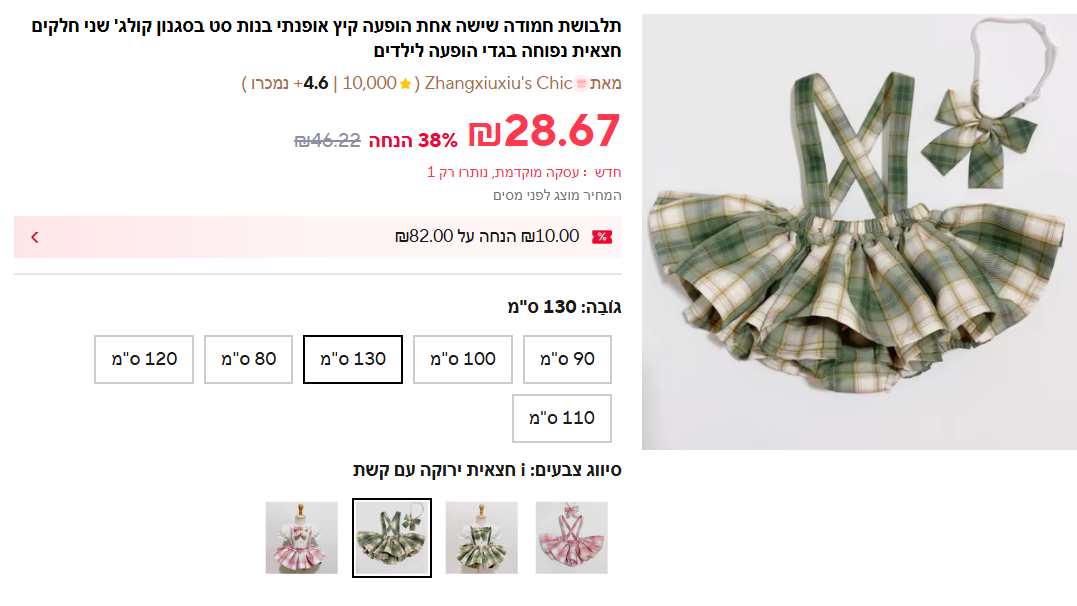Click the pink store badge icon
This screenshot has height=606, width=1077.
(581, 84)
